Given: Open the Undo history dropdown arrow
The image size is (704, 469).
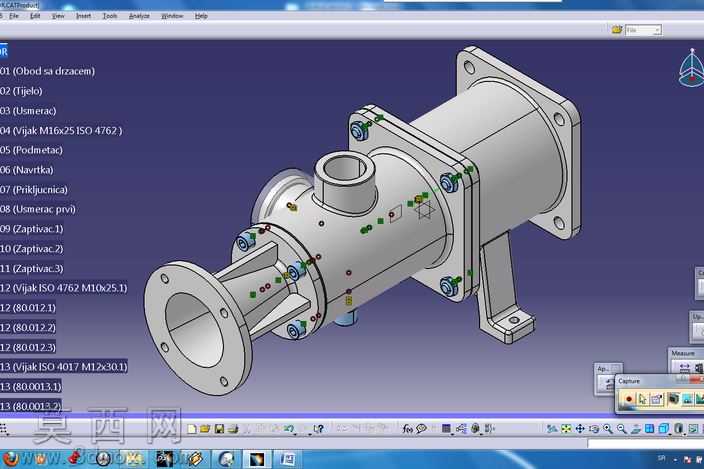Looking at the screenshot, I should click(295, 434).
